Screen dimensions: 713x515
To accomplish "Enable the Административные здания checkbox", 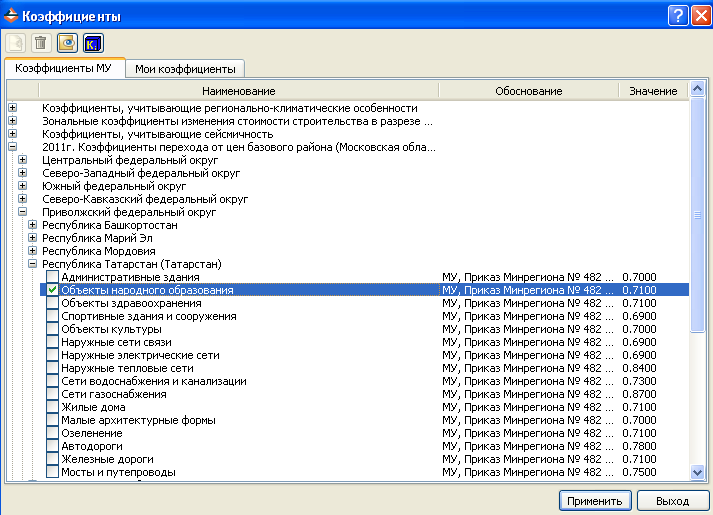I will [x=53, y=277].
